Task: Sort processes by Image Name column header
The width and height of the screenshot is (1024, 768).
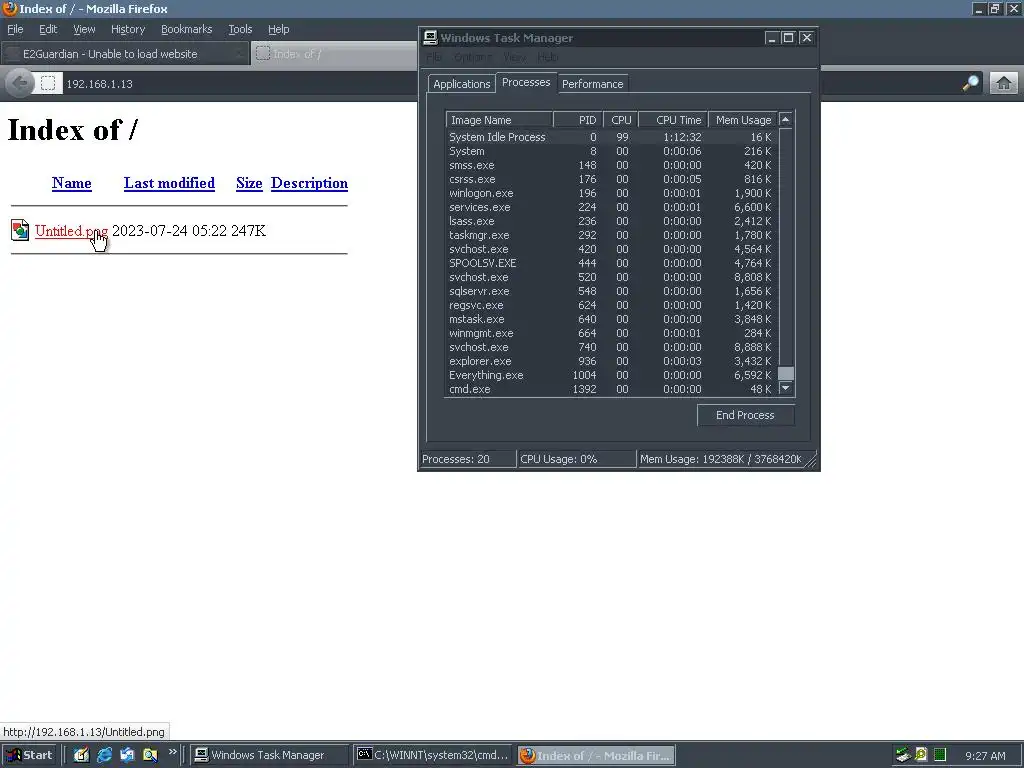Action: point(500,120)
